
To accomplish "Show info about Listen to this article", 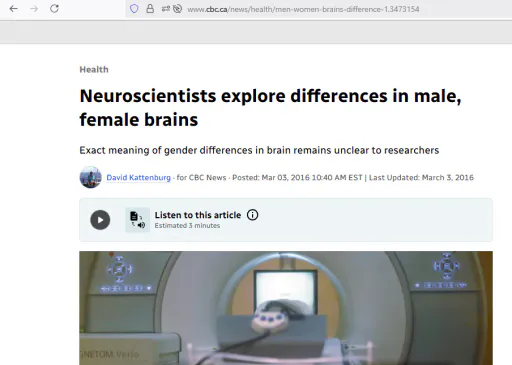I will click(x=252, y=215).
